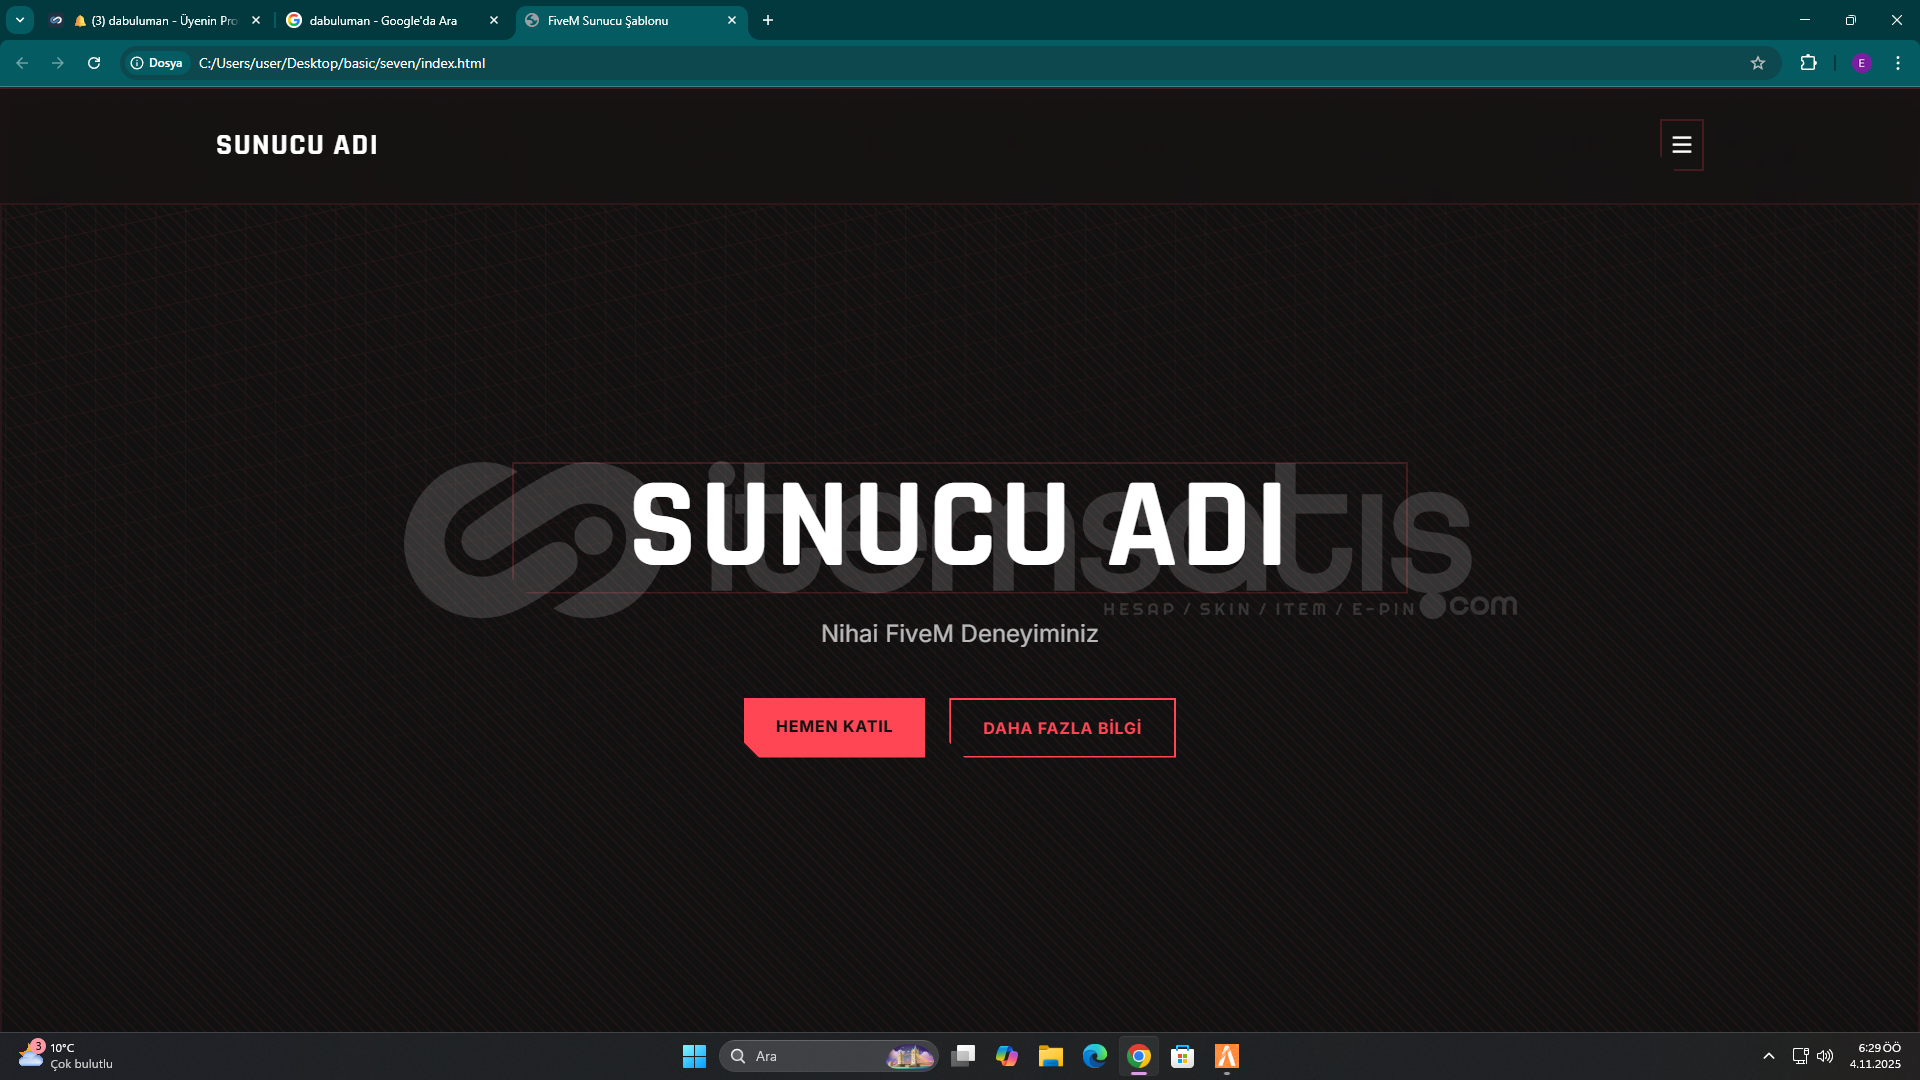1920x1080 pixels.
Task: Click the DAHA FAZLA BİLGİ button
Action: pyautogui.click(x=1061, y=728)
